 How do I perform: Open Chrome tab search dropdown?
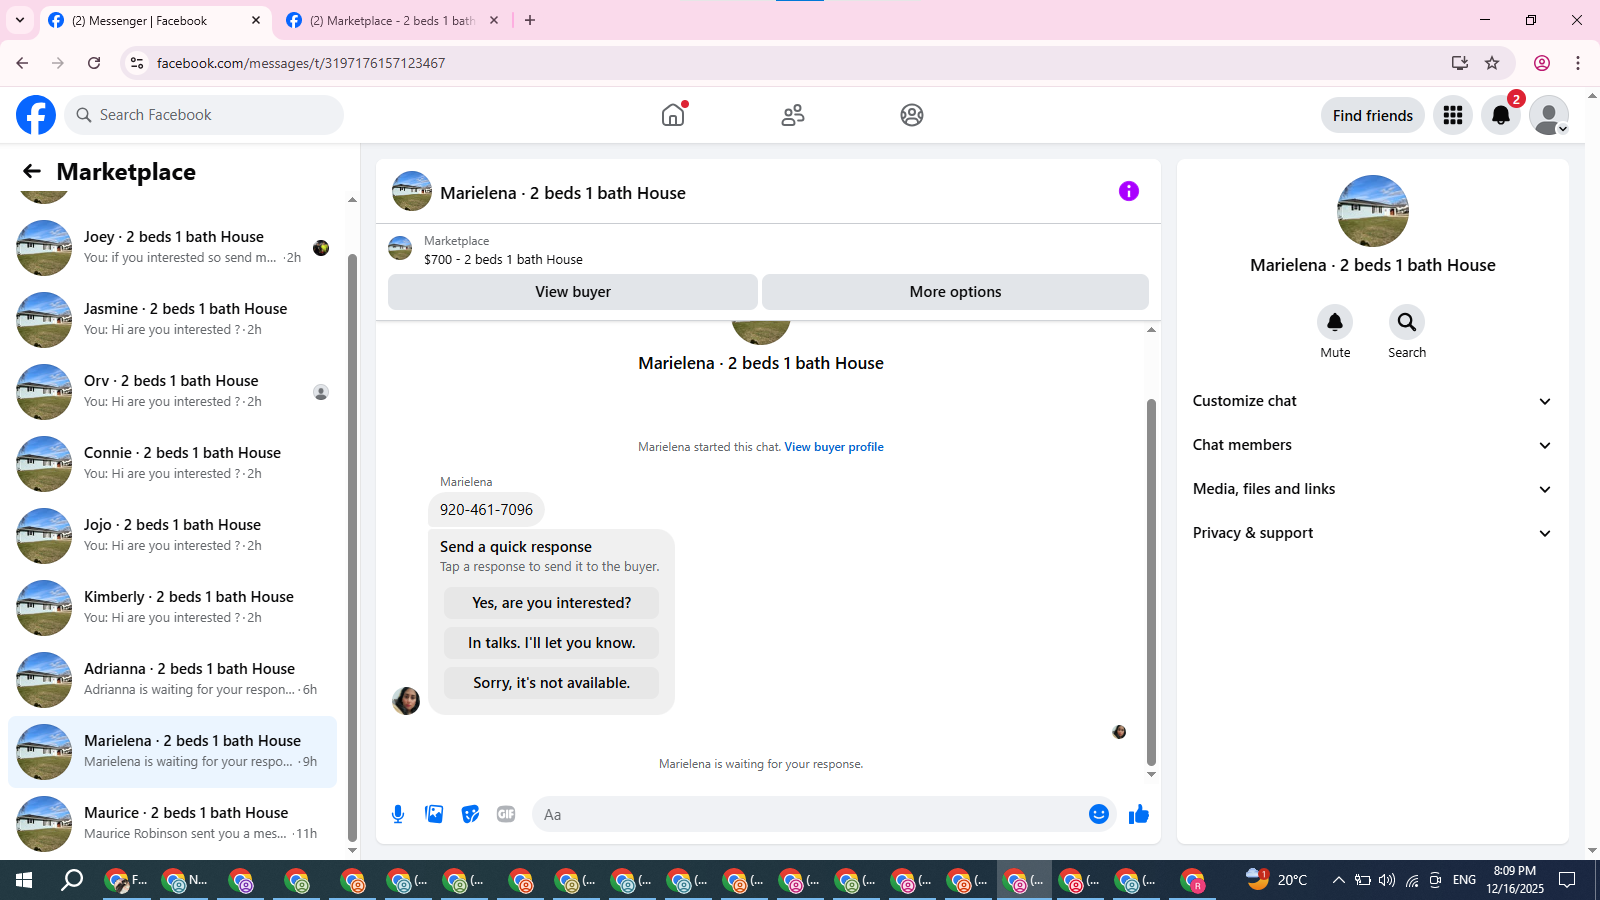coord(20,20)
